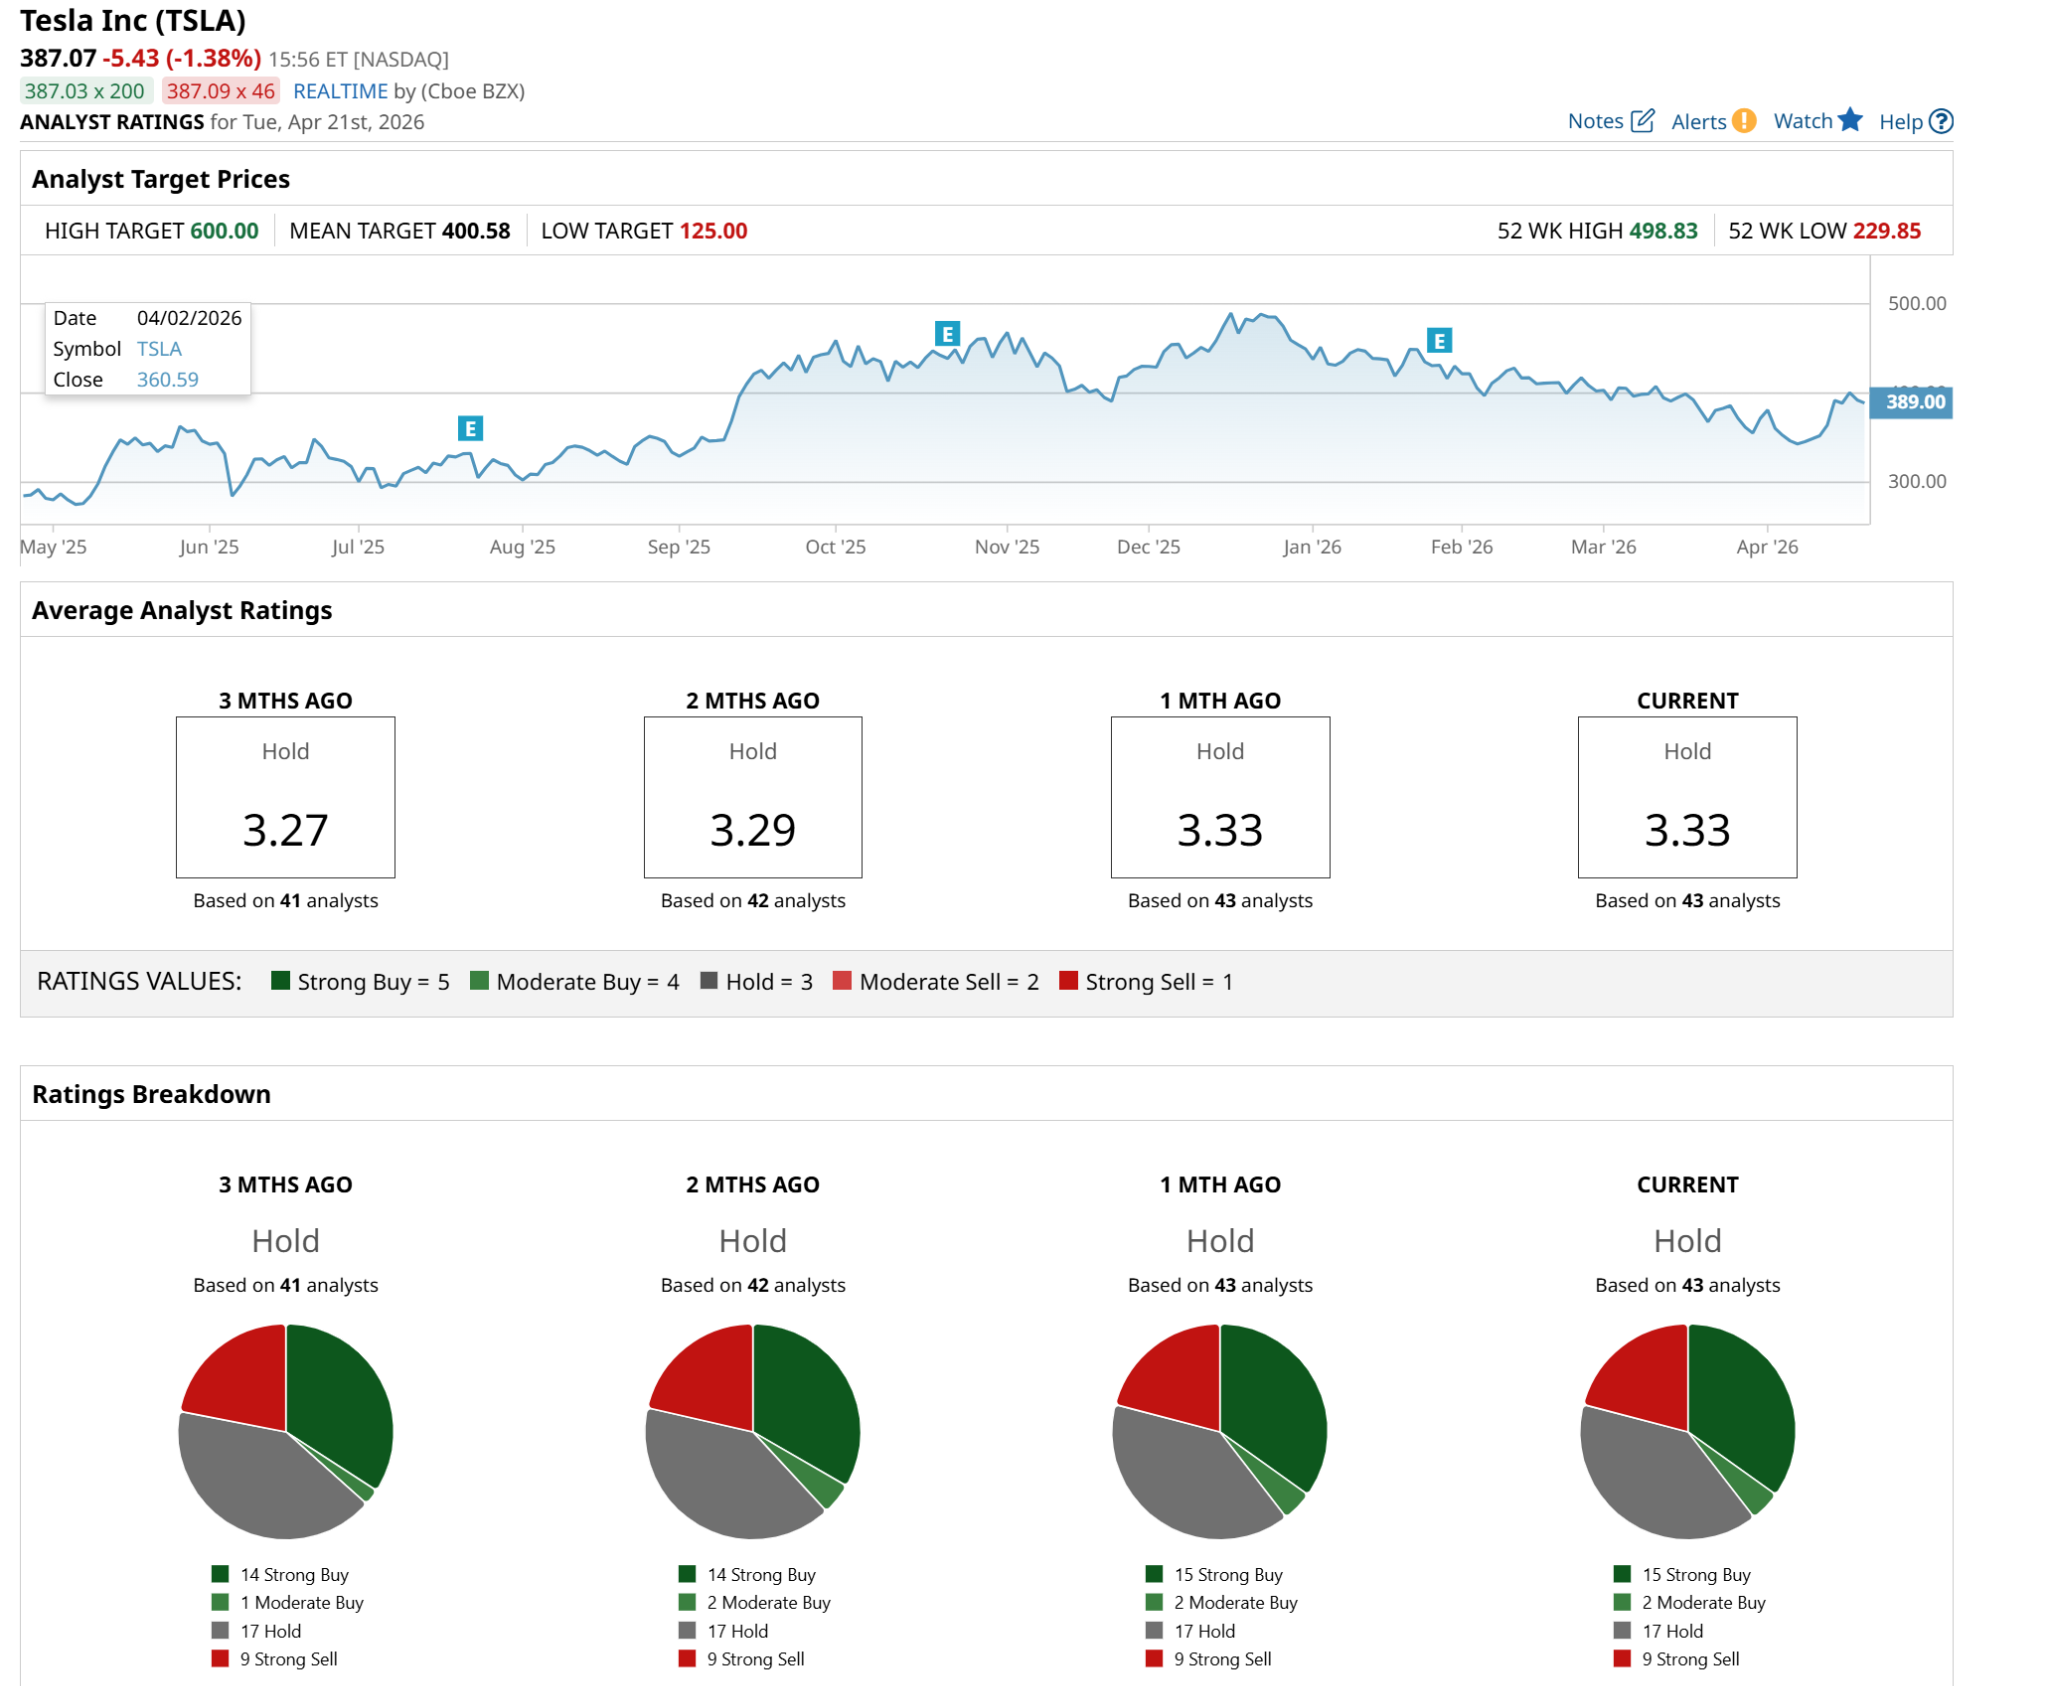This screenshot has height=1686, width=2048.
Task: Click the 387.03 x 200 bid badge
Action: click(x=85, y=91)
